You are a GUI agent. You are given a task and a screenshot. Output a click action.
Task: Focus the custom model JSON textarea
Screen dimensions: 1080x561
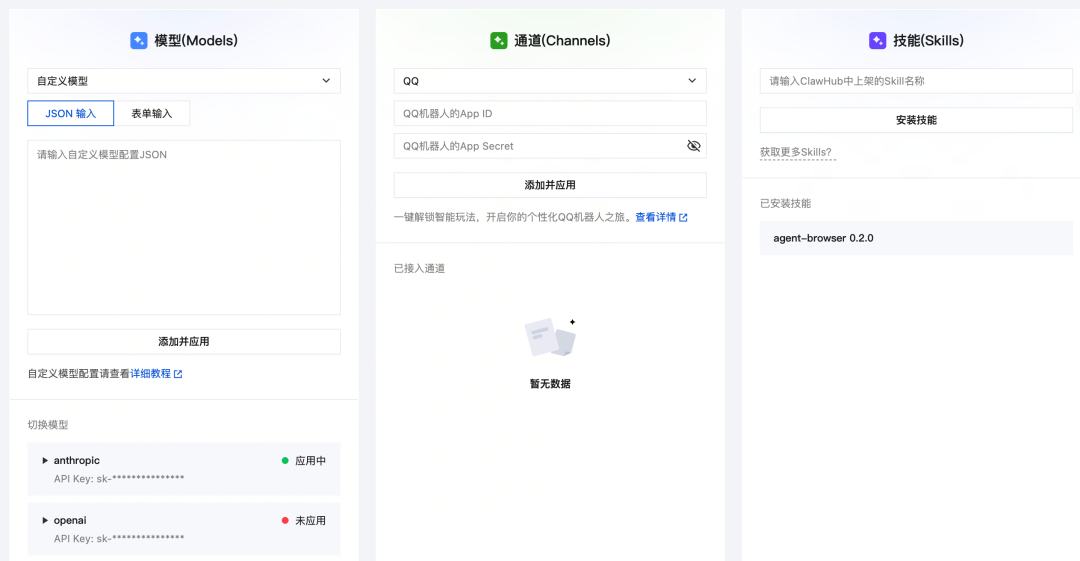coord(184,227)
